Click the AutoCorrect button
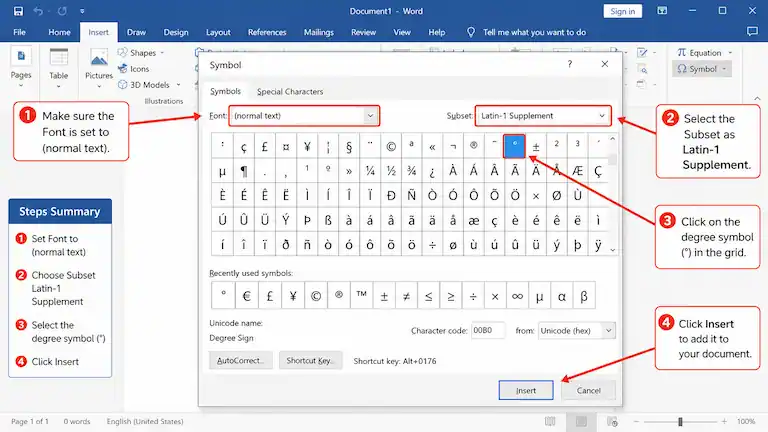 240,360
